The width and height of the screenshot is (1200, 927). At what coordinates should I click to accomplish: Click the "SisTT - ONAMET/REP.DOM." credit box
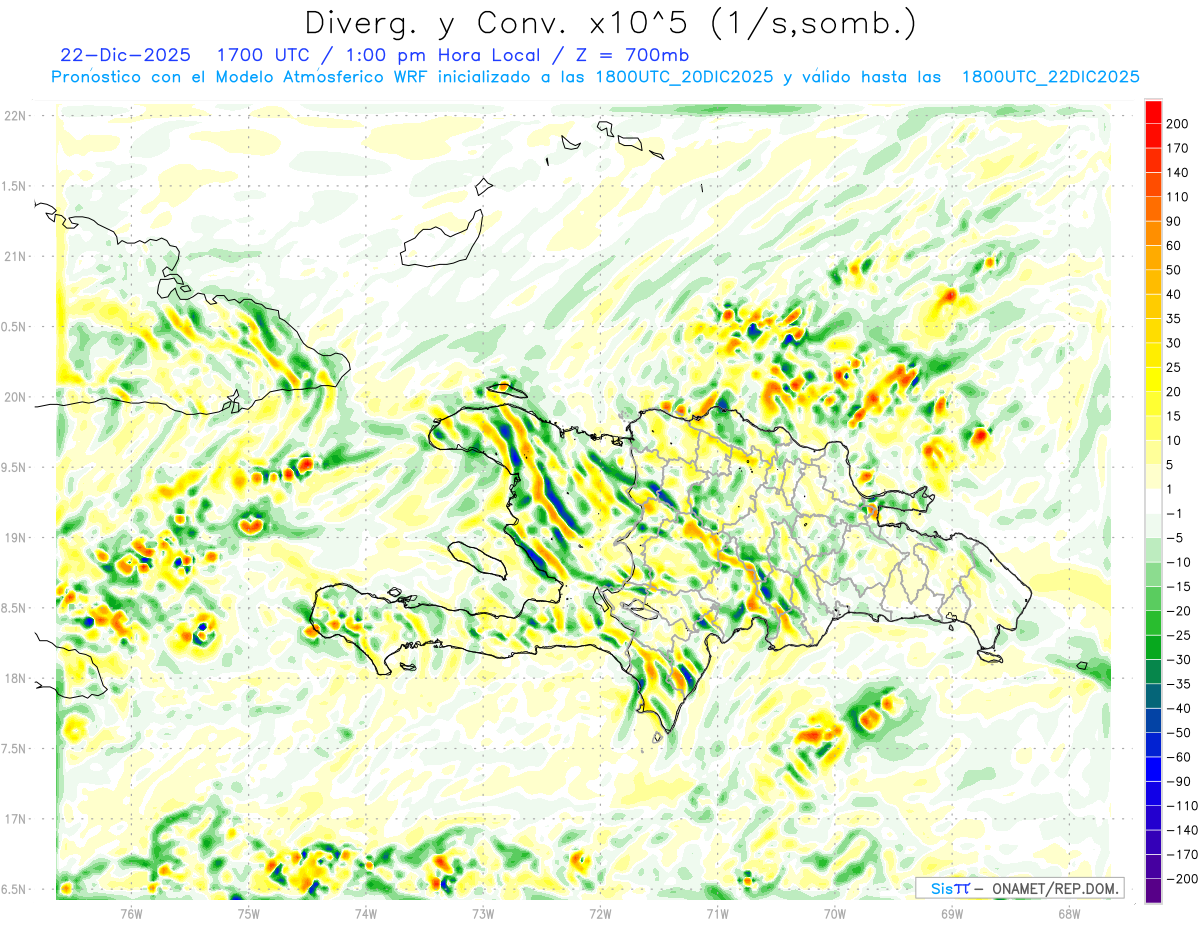pos(1019,888)
